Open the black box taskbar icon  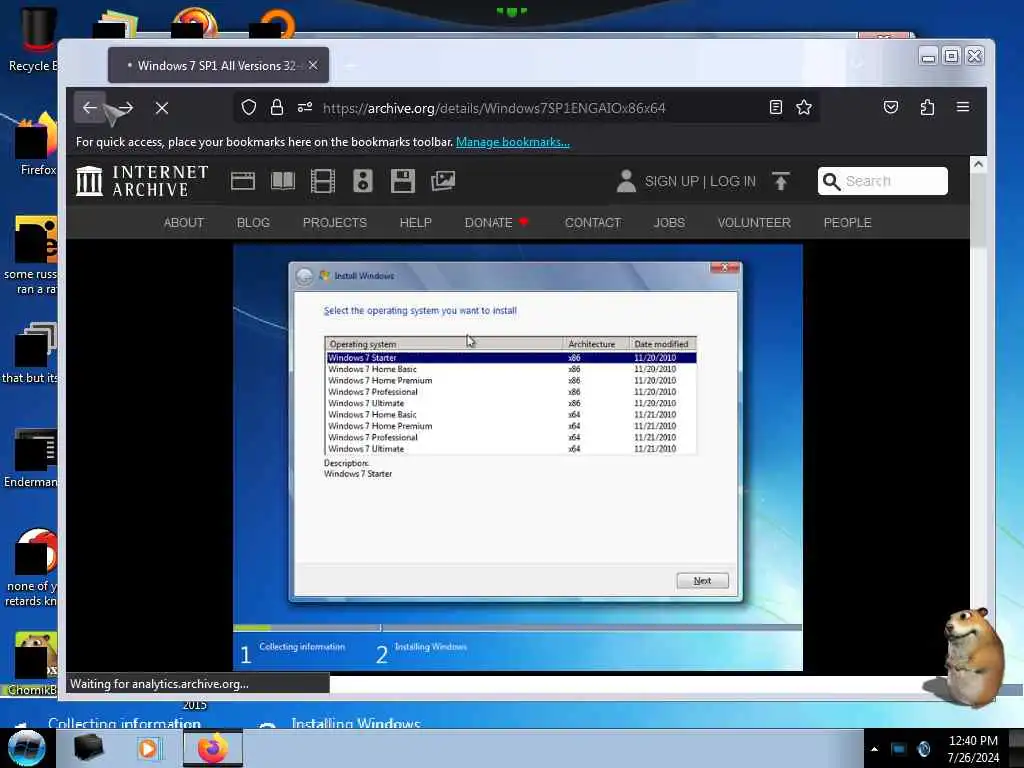click(x=88, y=748)
